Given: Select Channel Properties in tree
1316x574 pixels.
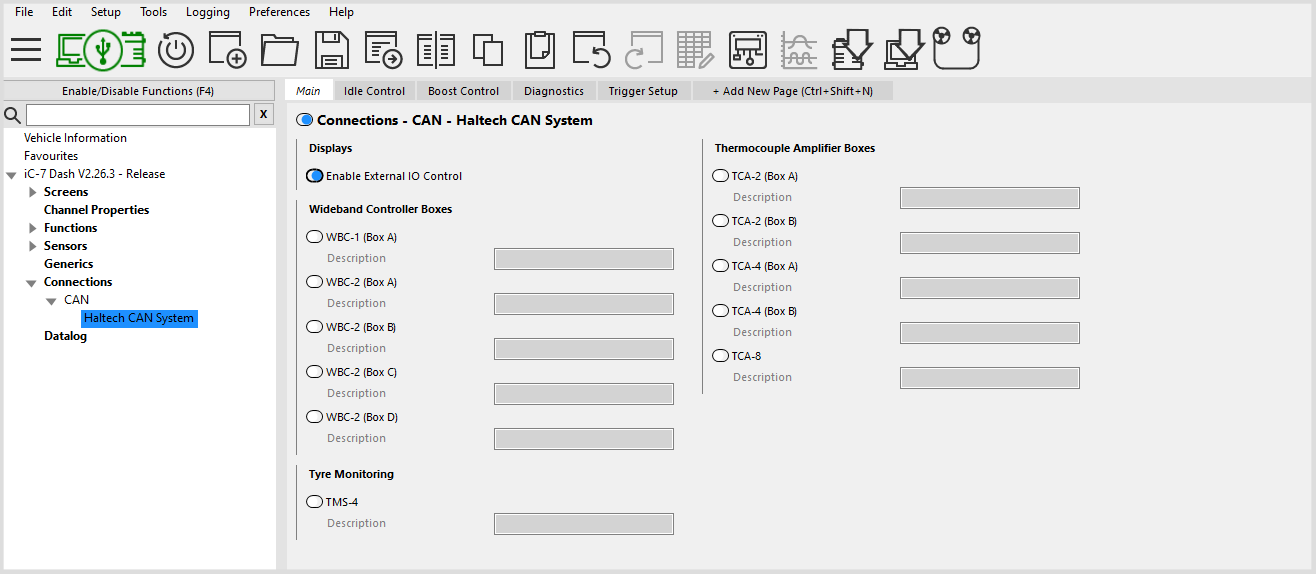Looking at the screenshot, I should click(x=96, y=210).
